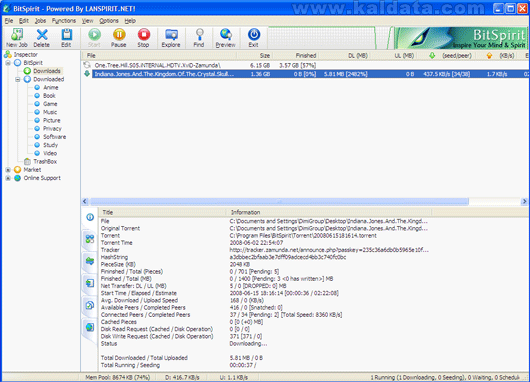Click the HashString value
530x382 pixels.
pos(288,257)
